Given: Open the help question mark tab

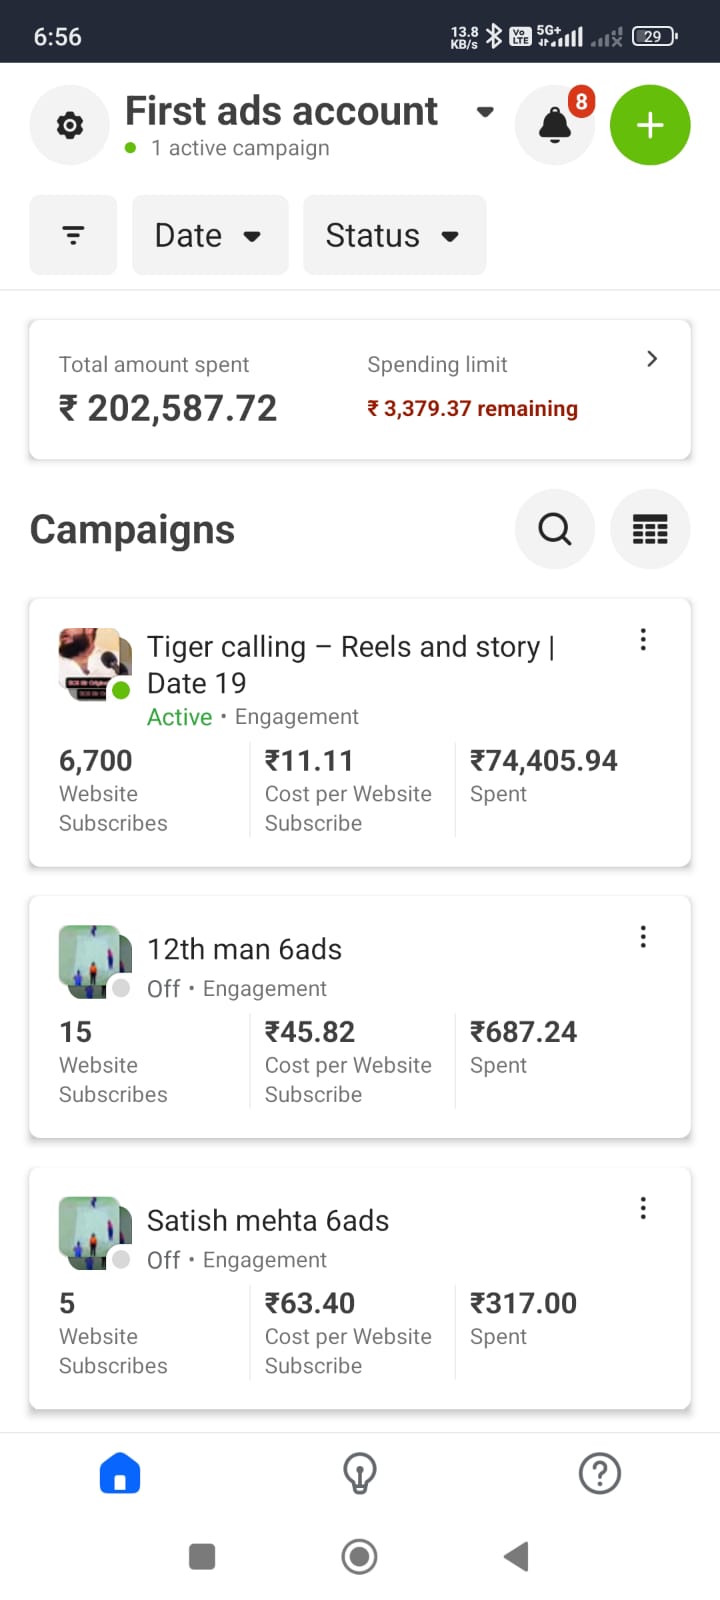Looking at the screenshot, I should tap(600, 1473).
